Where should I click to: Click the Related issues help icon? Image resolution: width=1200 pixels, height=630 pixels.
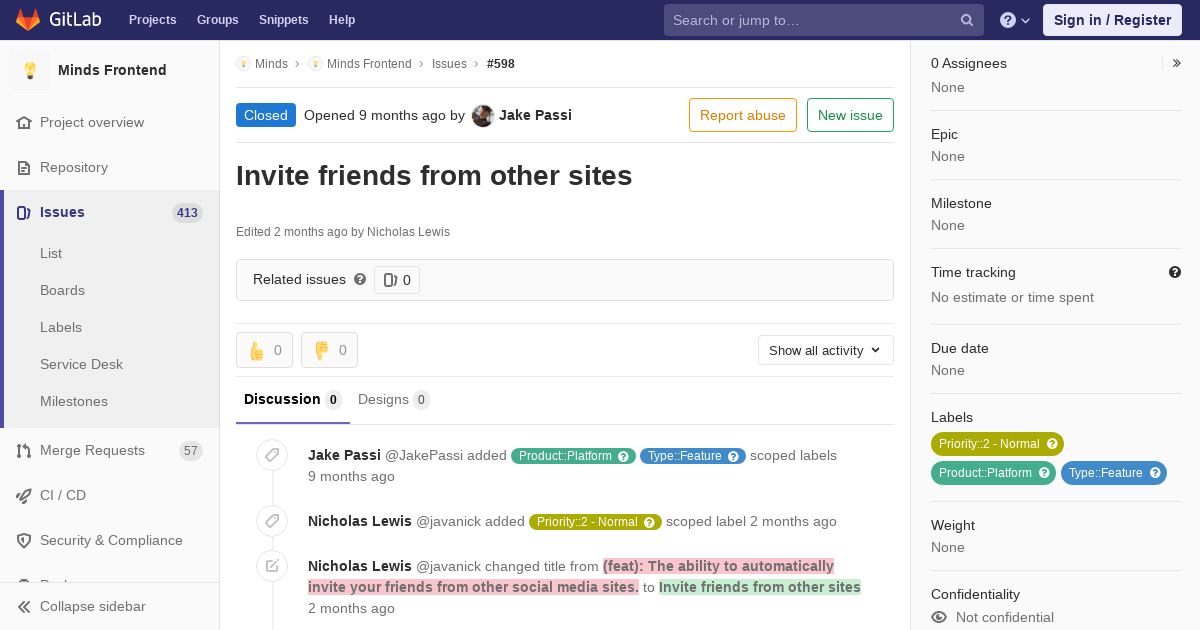click(x=360, y=280)
